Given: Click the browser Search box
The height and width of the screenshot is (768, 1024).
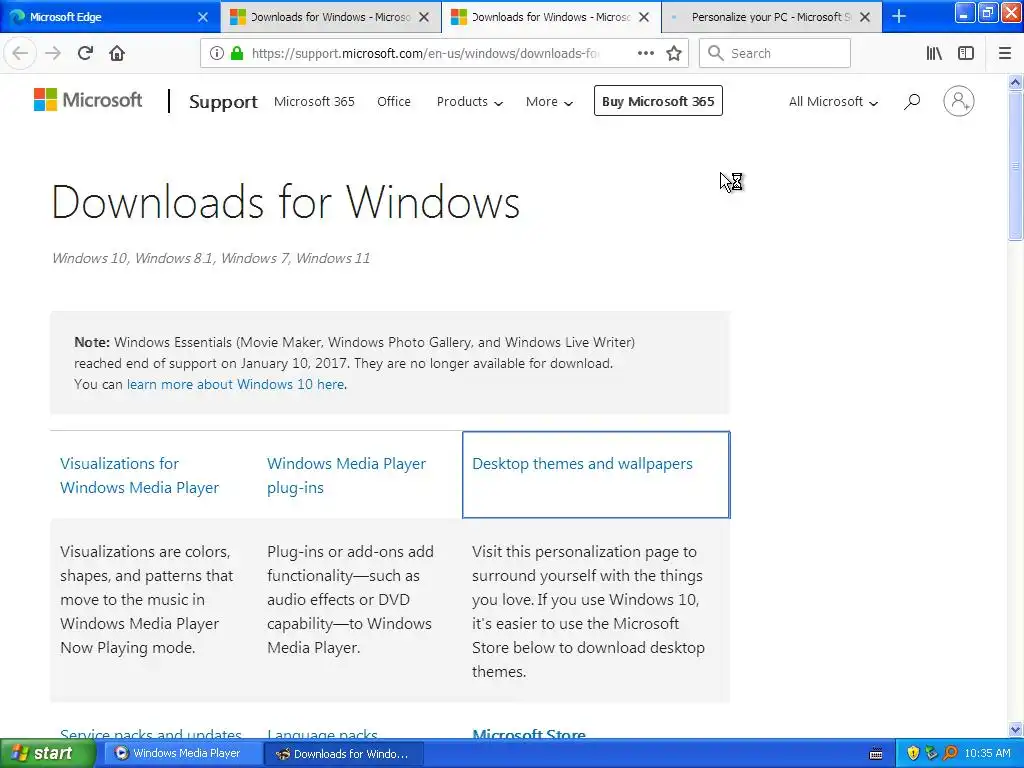Looking at the screenshot, I should tap(775, 53).
